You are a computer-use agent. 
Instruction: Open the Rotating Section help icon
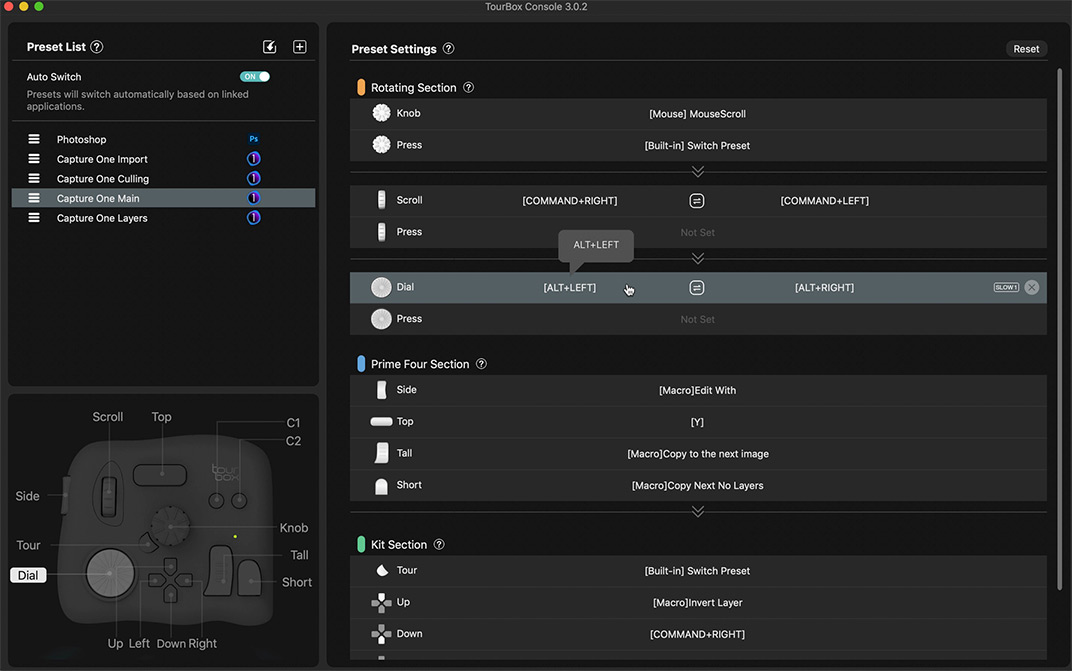pos(468,88)
